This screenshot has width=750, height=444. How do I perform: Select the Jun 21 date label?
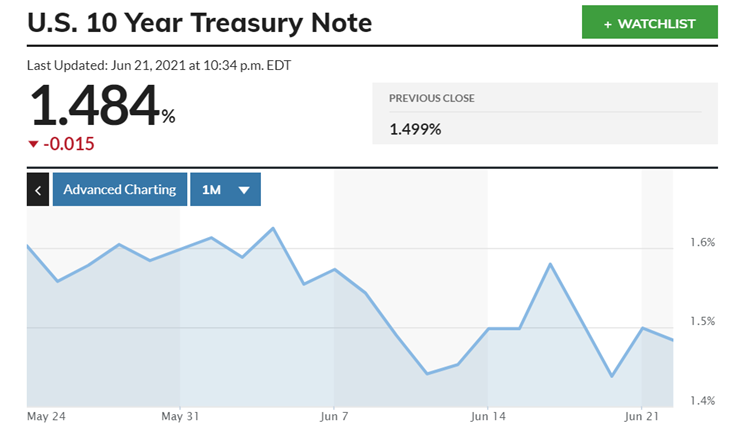click(641, 415)
